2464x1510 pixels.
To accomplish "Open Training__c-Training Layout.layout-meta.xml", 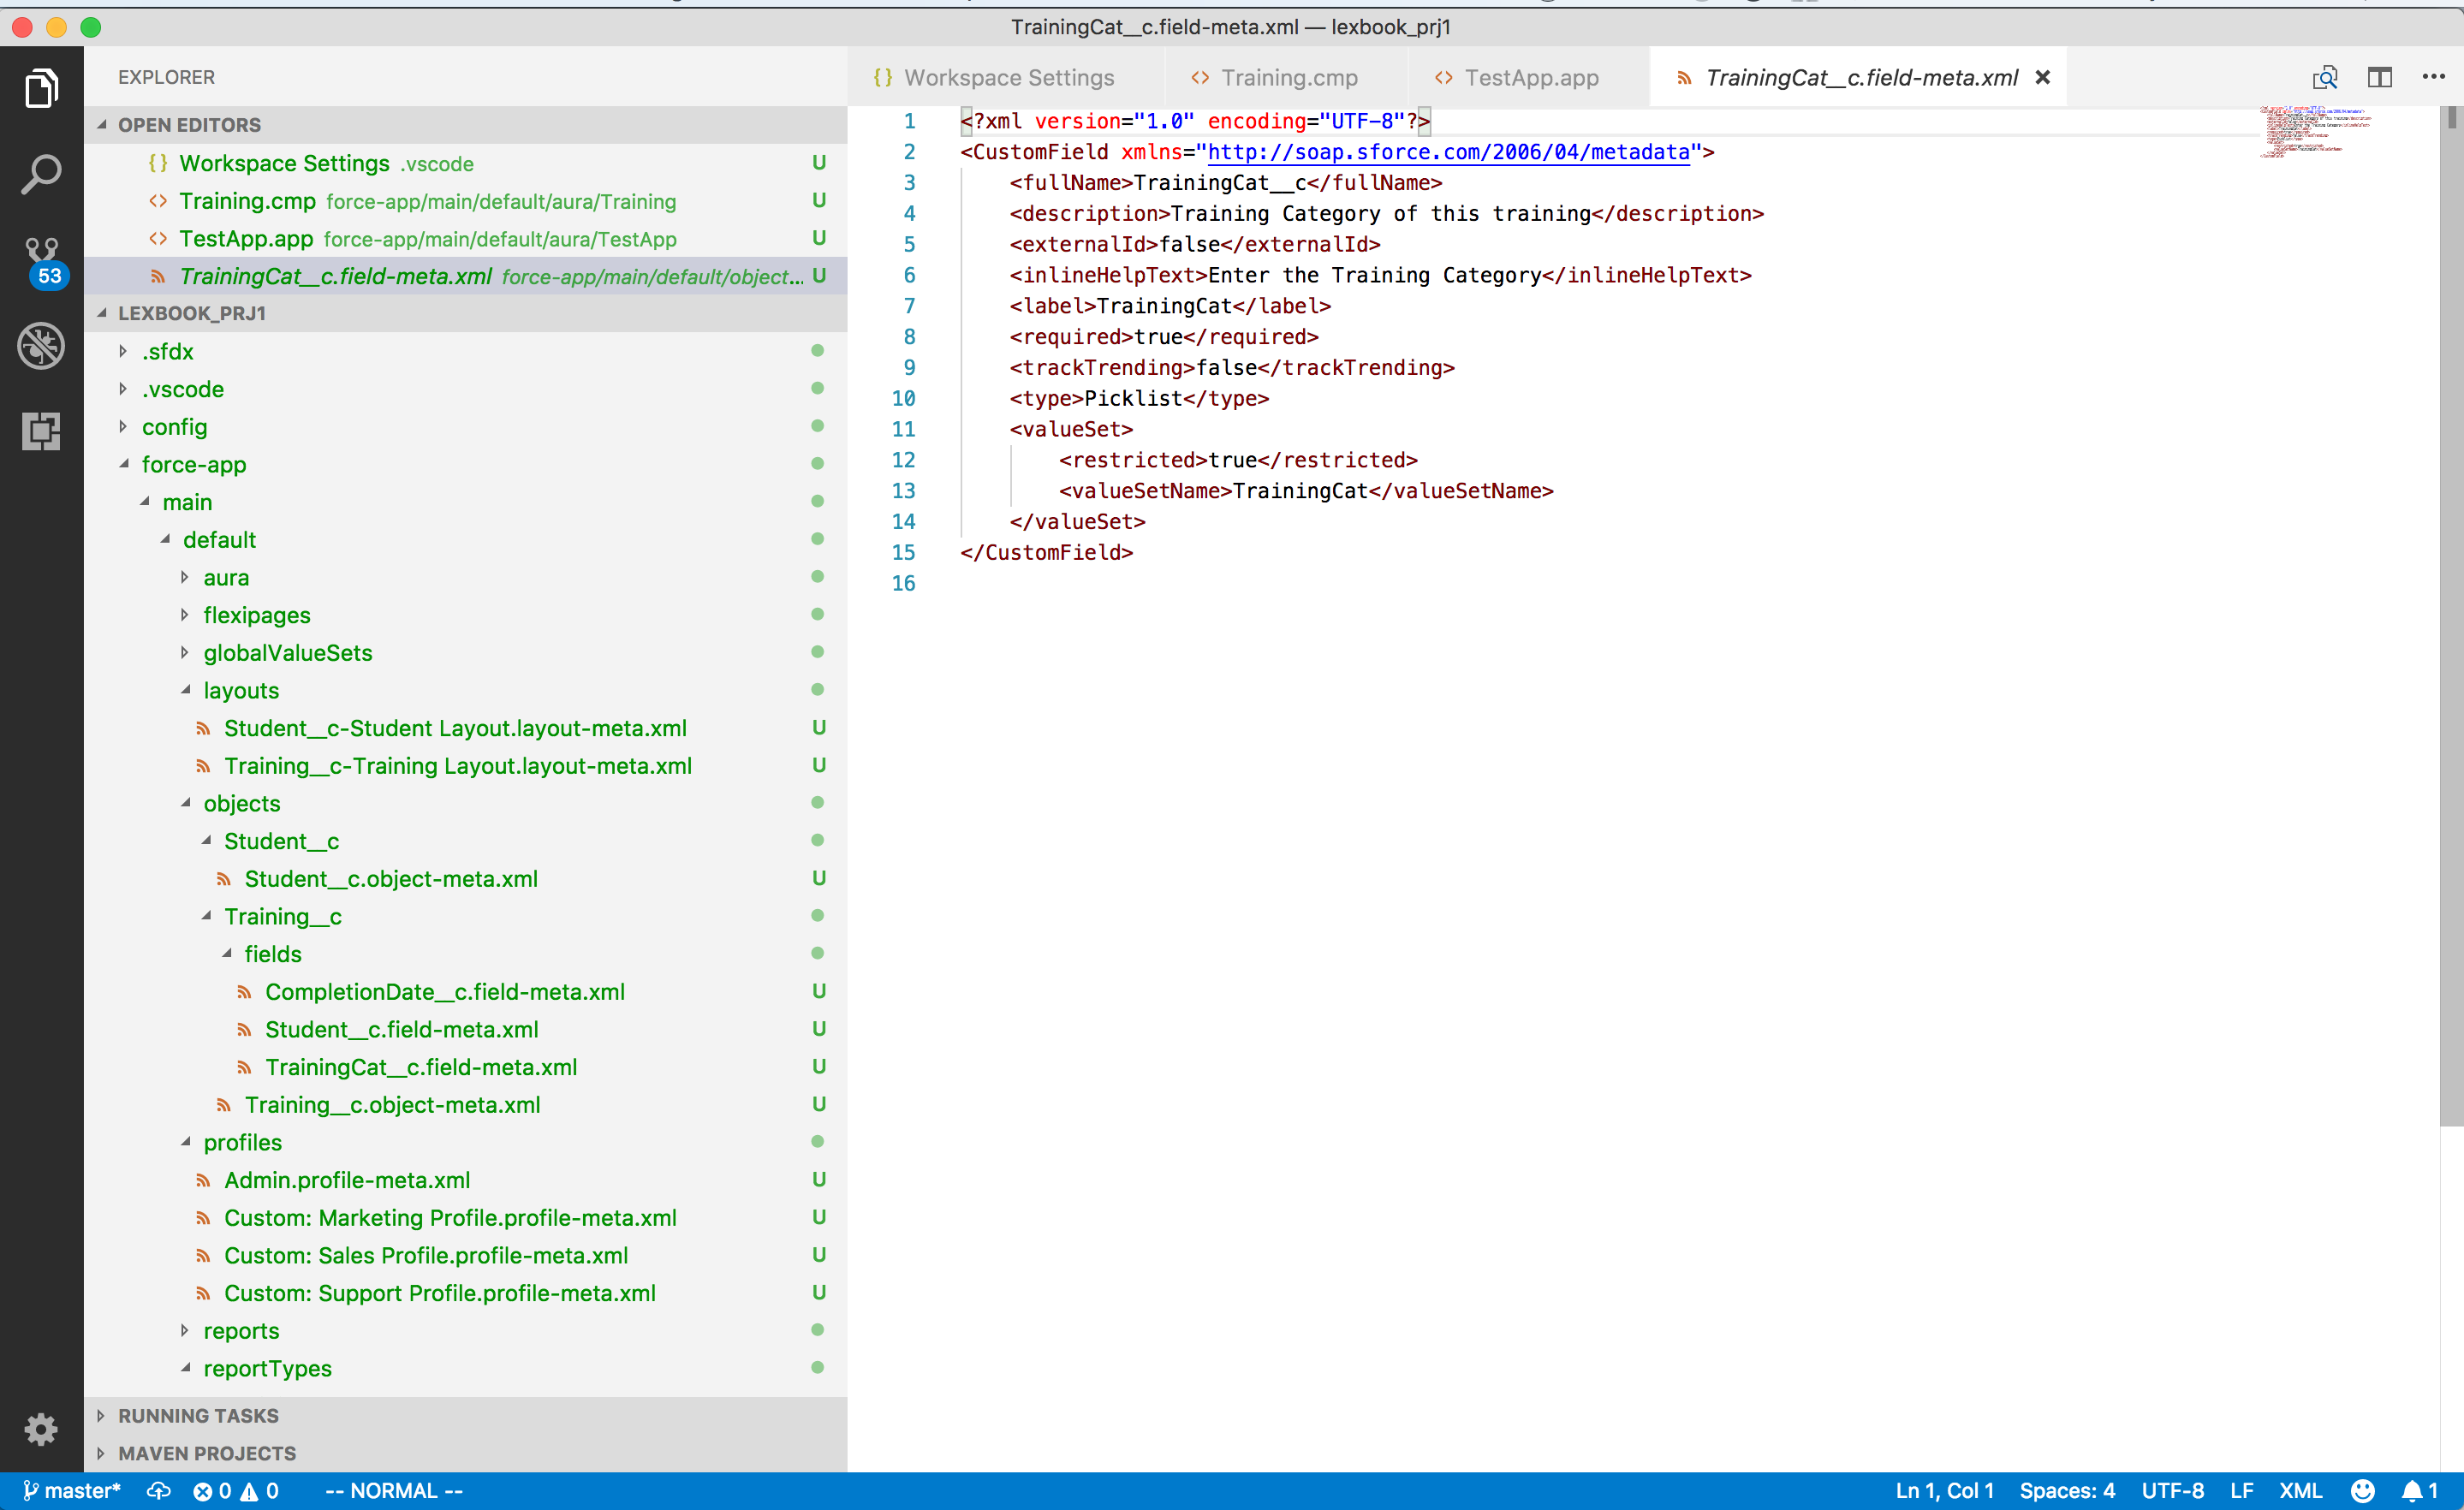I will click(x=457, y=766).
